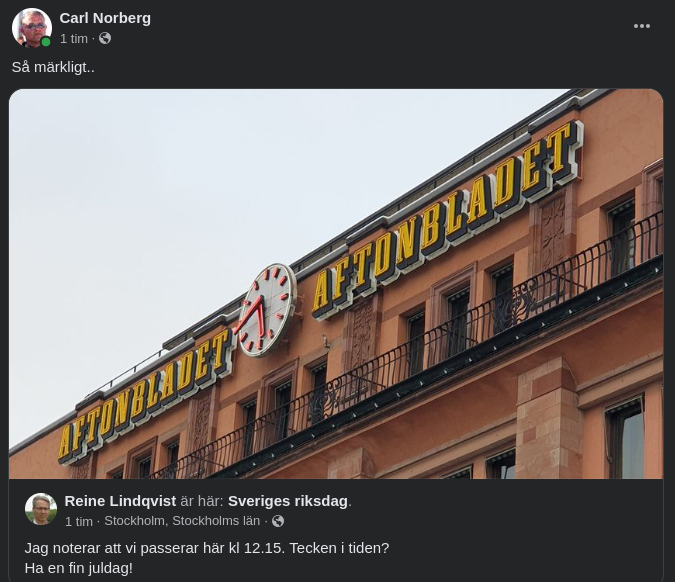Open the Sveriges riksdag location page
Image resolution: width=675 pixels, height=582 pixels.
click(288, 501)
